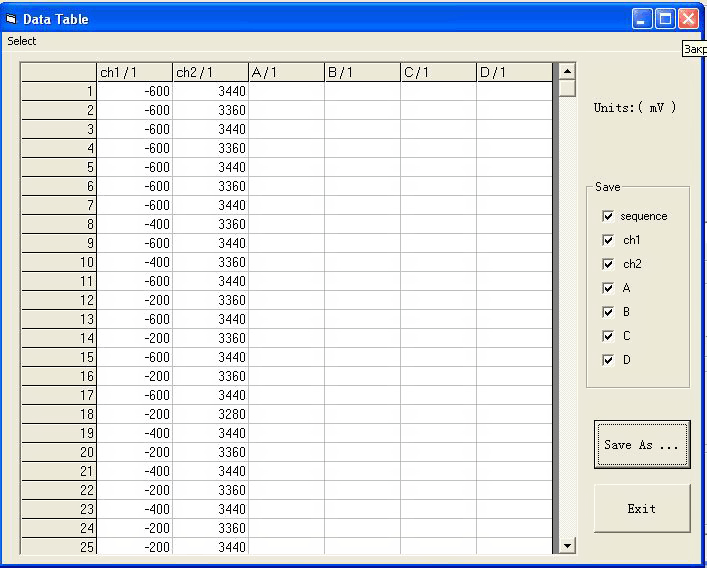Toggle the ch2 save checkbox
The image size is (707, 568).
pos(608,264)
